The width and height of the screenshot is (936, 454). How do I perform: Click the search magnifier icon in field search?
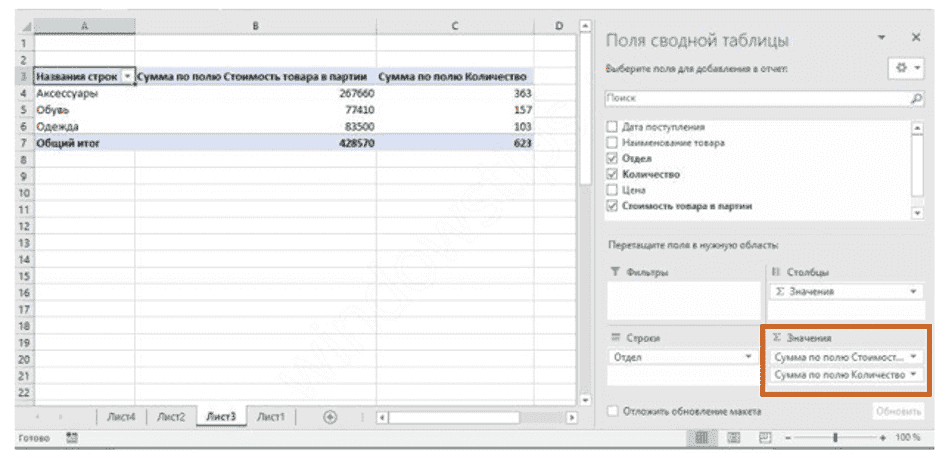(x=915, y=99)
